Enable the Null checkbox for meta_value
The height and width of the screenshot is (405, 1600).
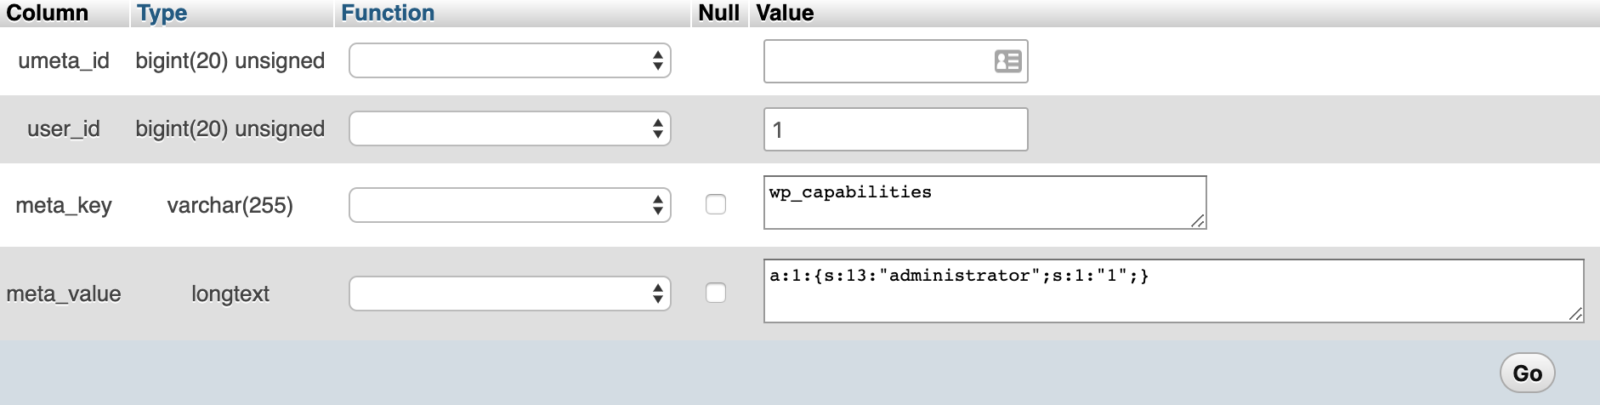click(716, 293)
